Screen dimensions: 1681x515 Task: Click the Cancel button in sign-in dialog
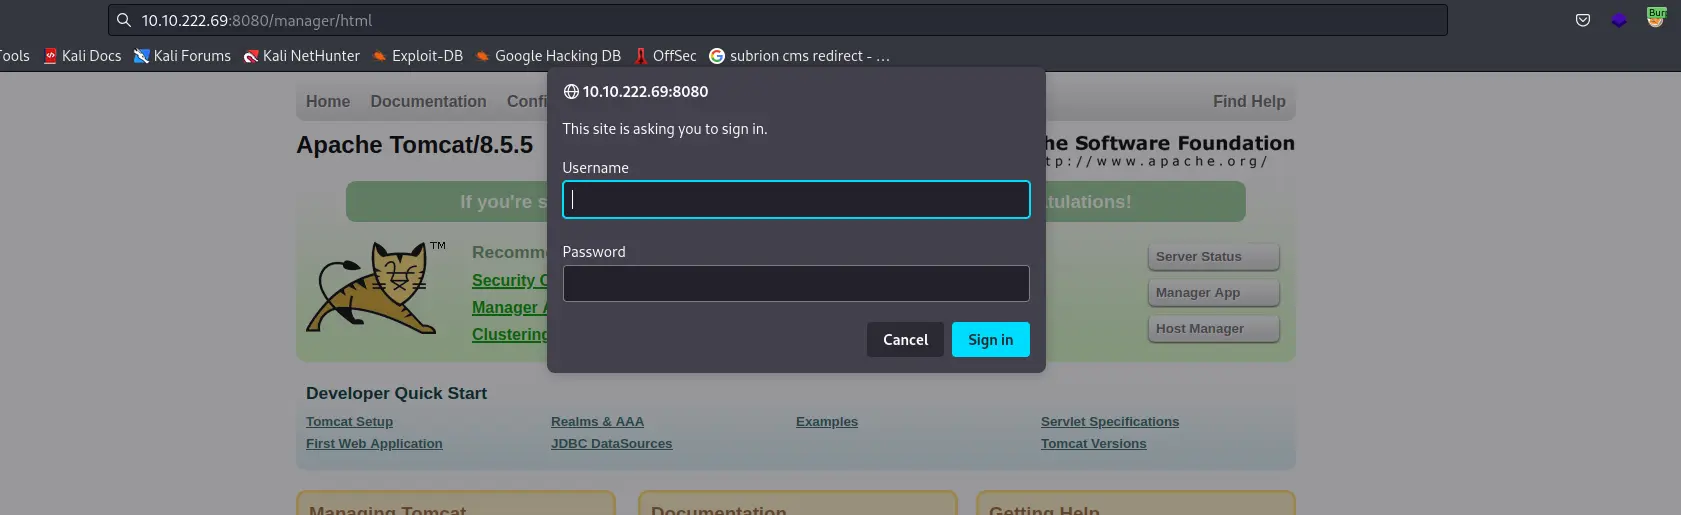point(905,340)
